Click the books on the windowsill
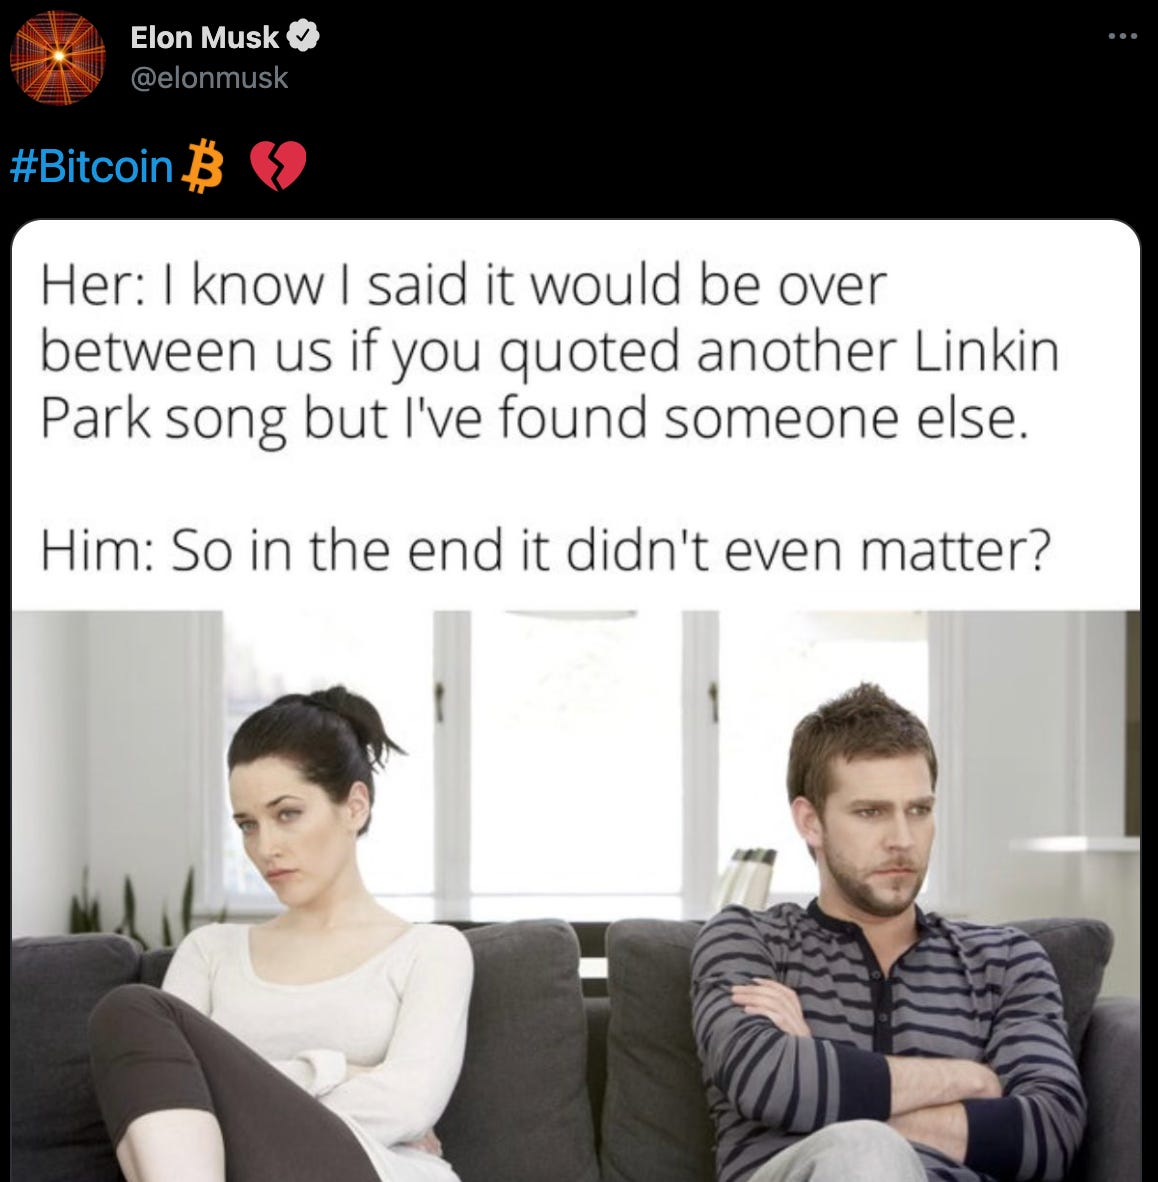The width and height of the screenshot is (1158, 1182). click(x=746, y=878)
